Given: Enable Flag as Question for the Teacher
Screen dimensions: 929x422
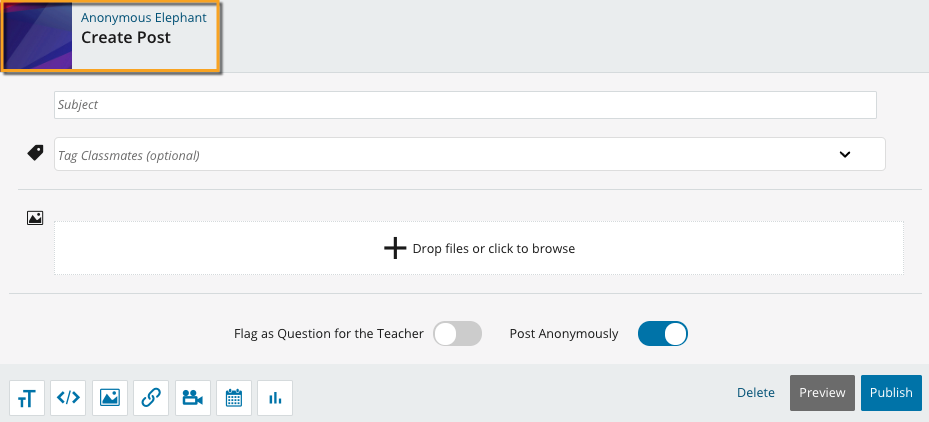Looking at the screenshot, I should coord(458,334).
